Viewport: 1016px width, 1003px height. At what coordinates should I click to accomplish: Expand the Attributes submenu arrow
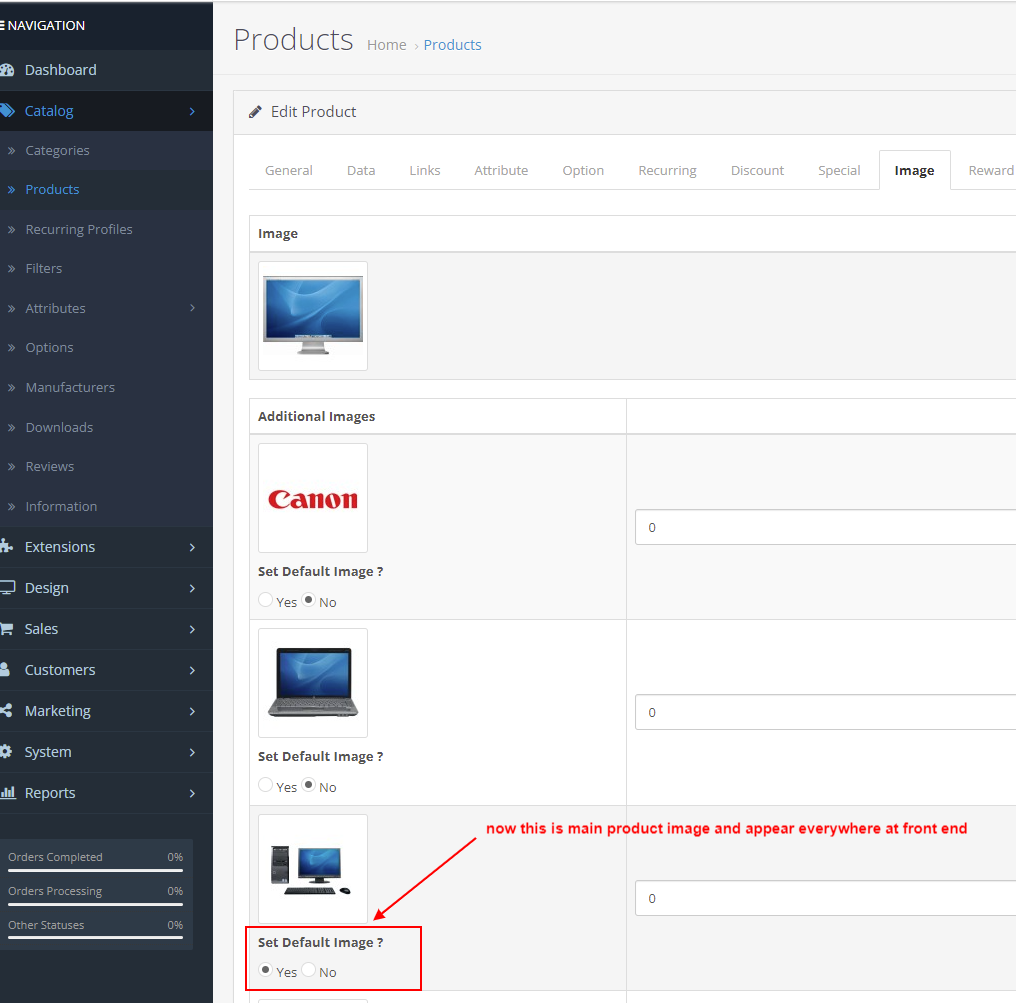192,308
